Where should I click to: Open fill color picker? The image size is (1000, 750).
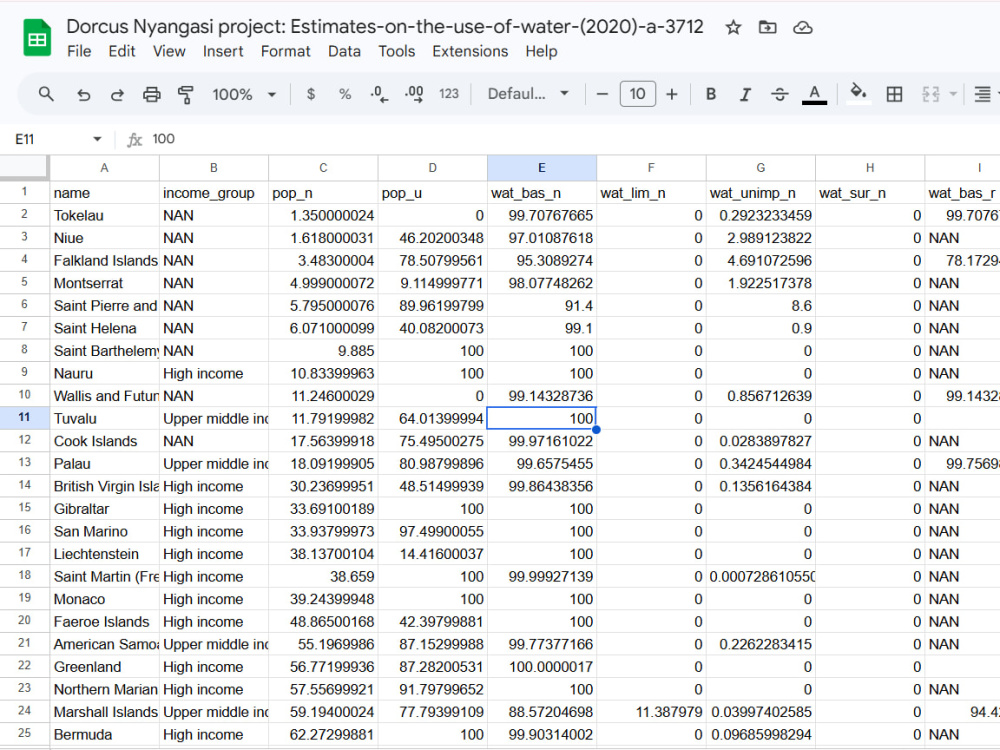pos(858,94)
